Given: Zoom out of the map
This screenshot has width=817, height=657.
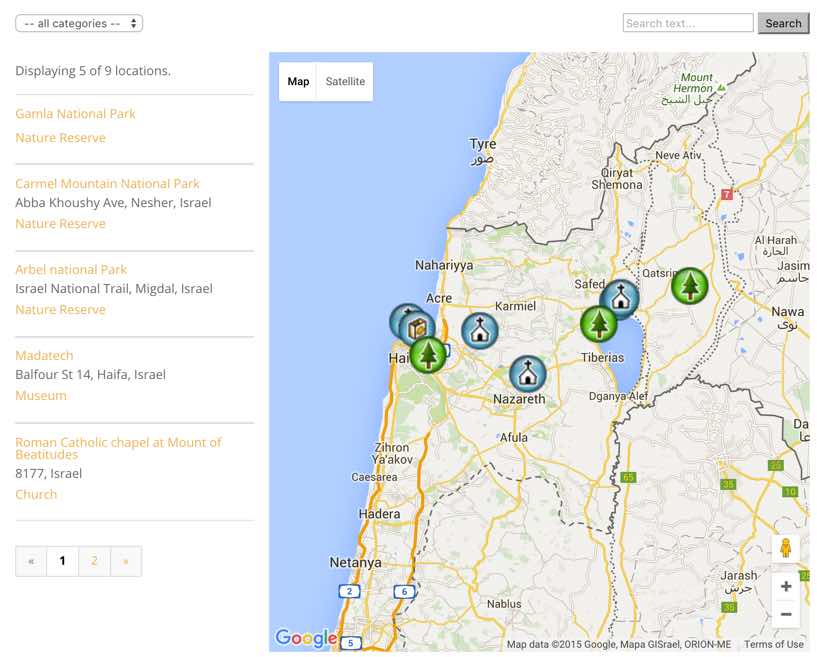Looking at the screenshot, I should [785, 614].
